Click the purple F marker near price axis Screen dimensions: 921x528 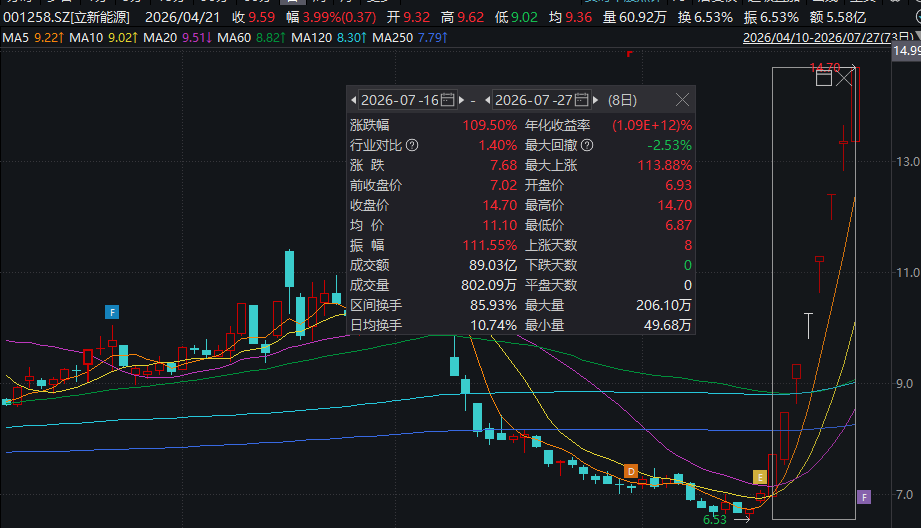click(863, 497)
